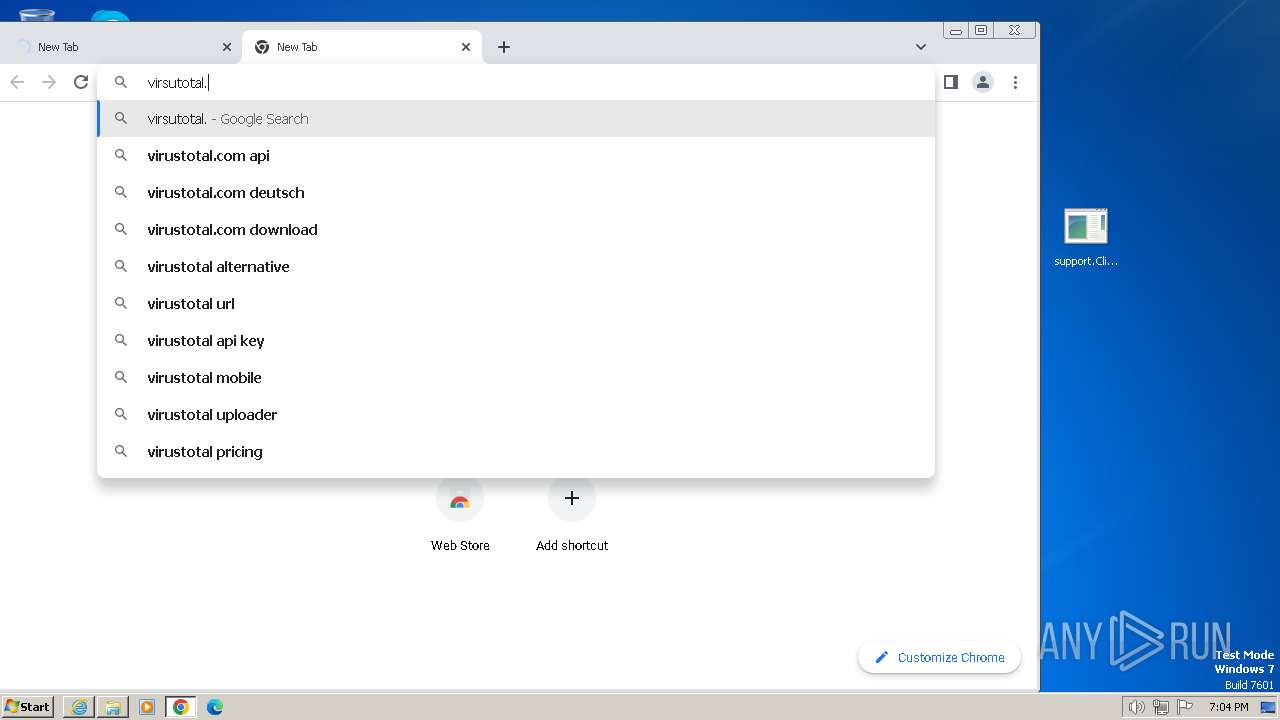Choose the 'virustotal mobile' suggestion

(516, 378)
